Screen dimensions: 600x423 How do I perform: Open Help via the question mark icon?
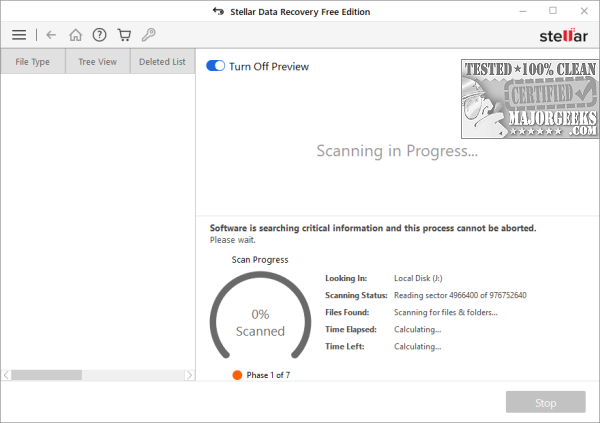tap(99, 35)
